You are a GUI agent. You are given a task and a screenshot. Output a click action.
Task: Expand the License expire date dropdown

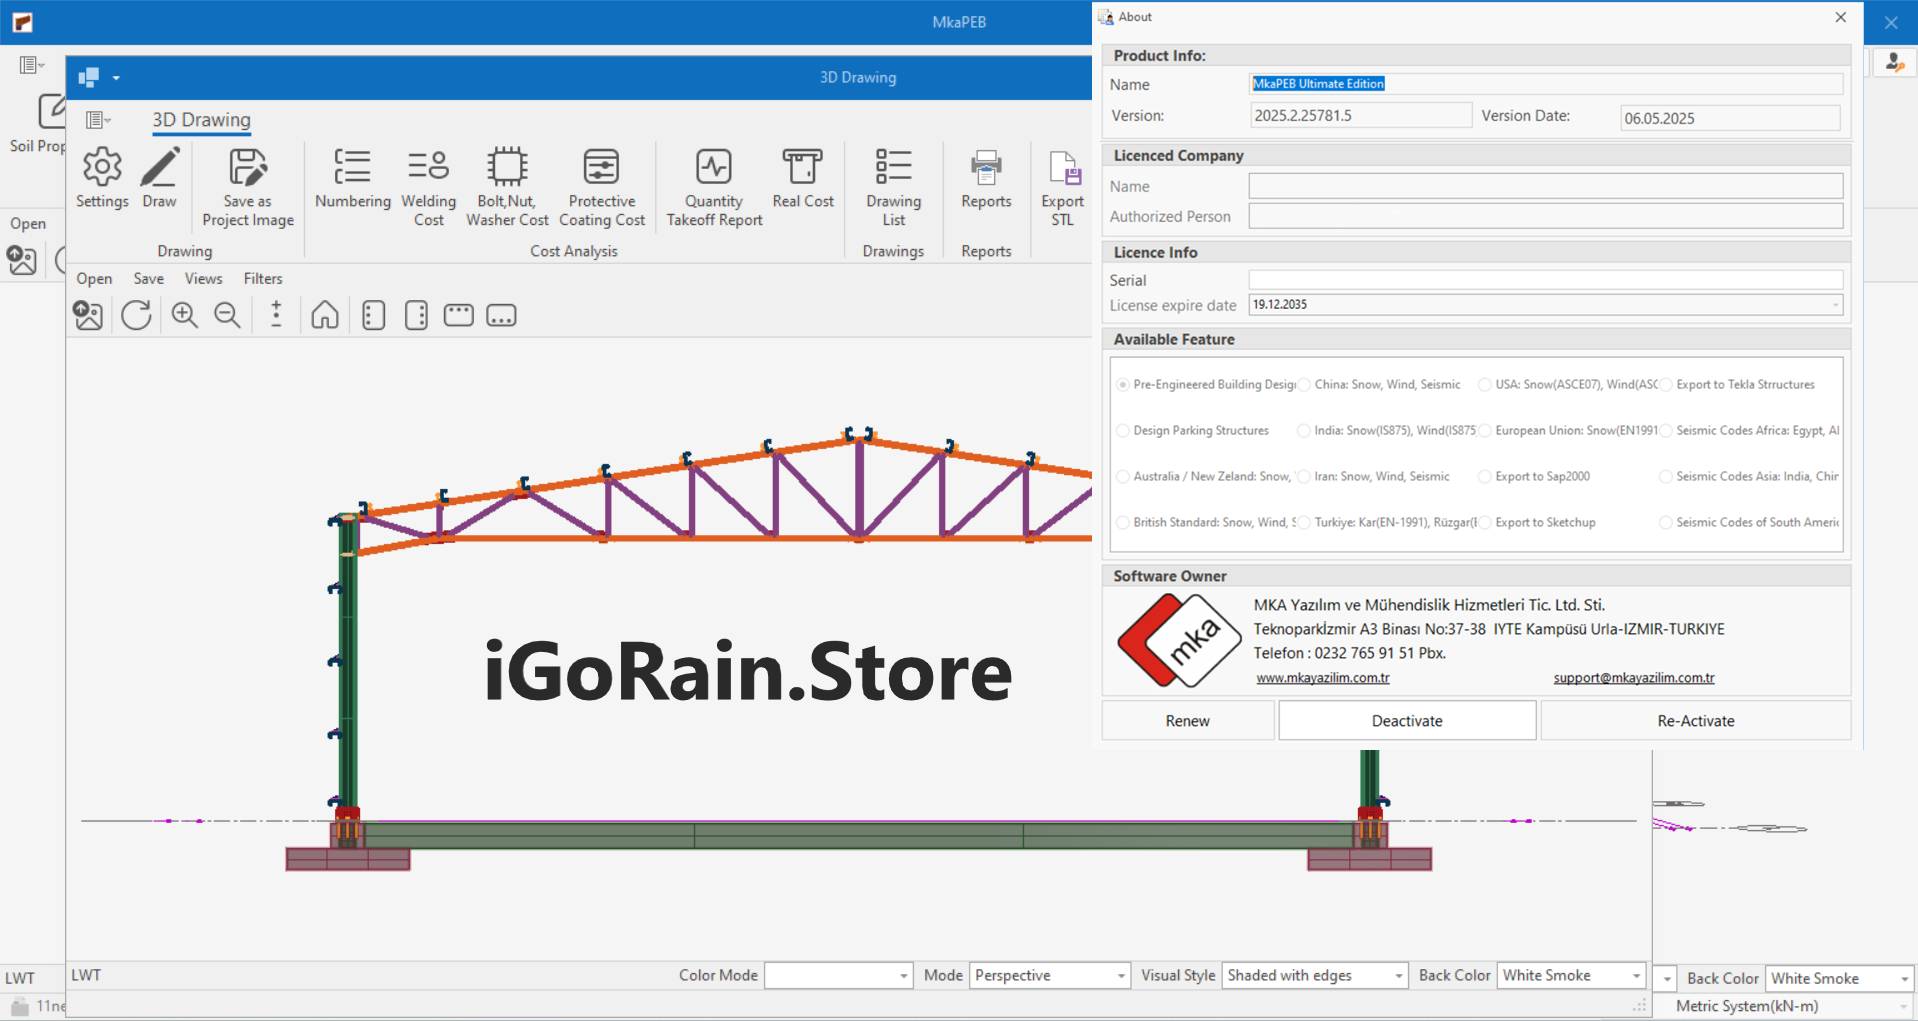(1835, 305)
